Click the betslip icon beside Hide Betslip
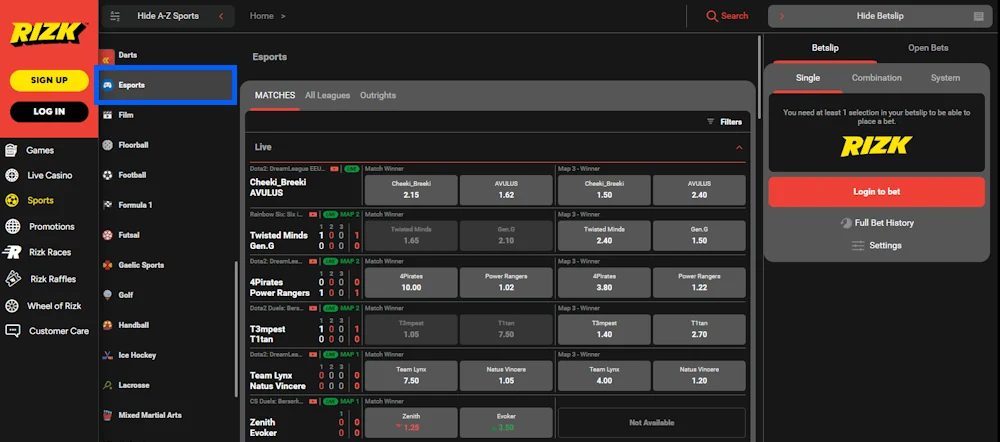This screenshot has width=1000, height=442. 978,17
